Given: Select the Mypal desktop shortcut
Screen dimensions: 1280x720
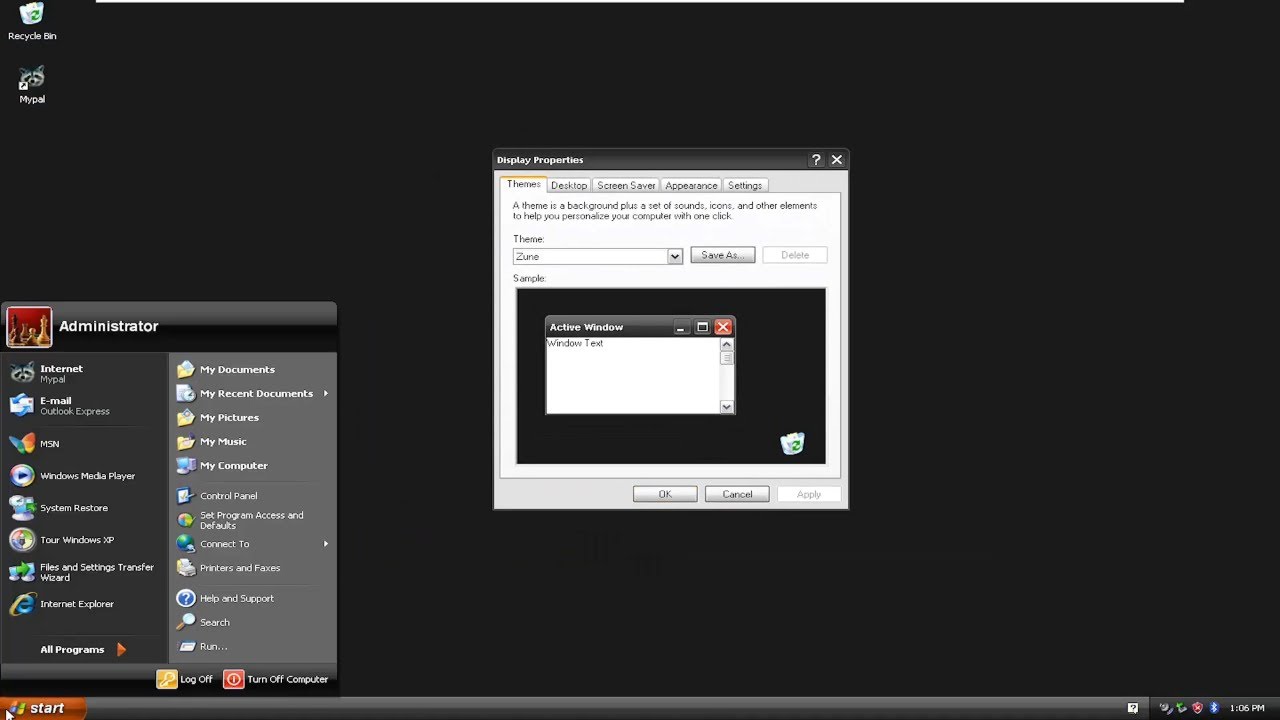Looking at the screenshot, I should [x=32, y=85].
